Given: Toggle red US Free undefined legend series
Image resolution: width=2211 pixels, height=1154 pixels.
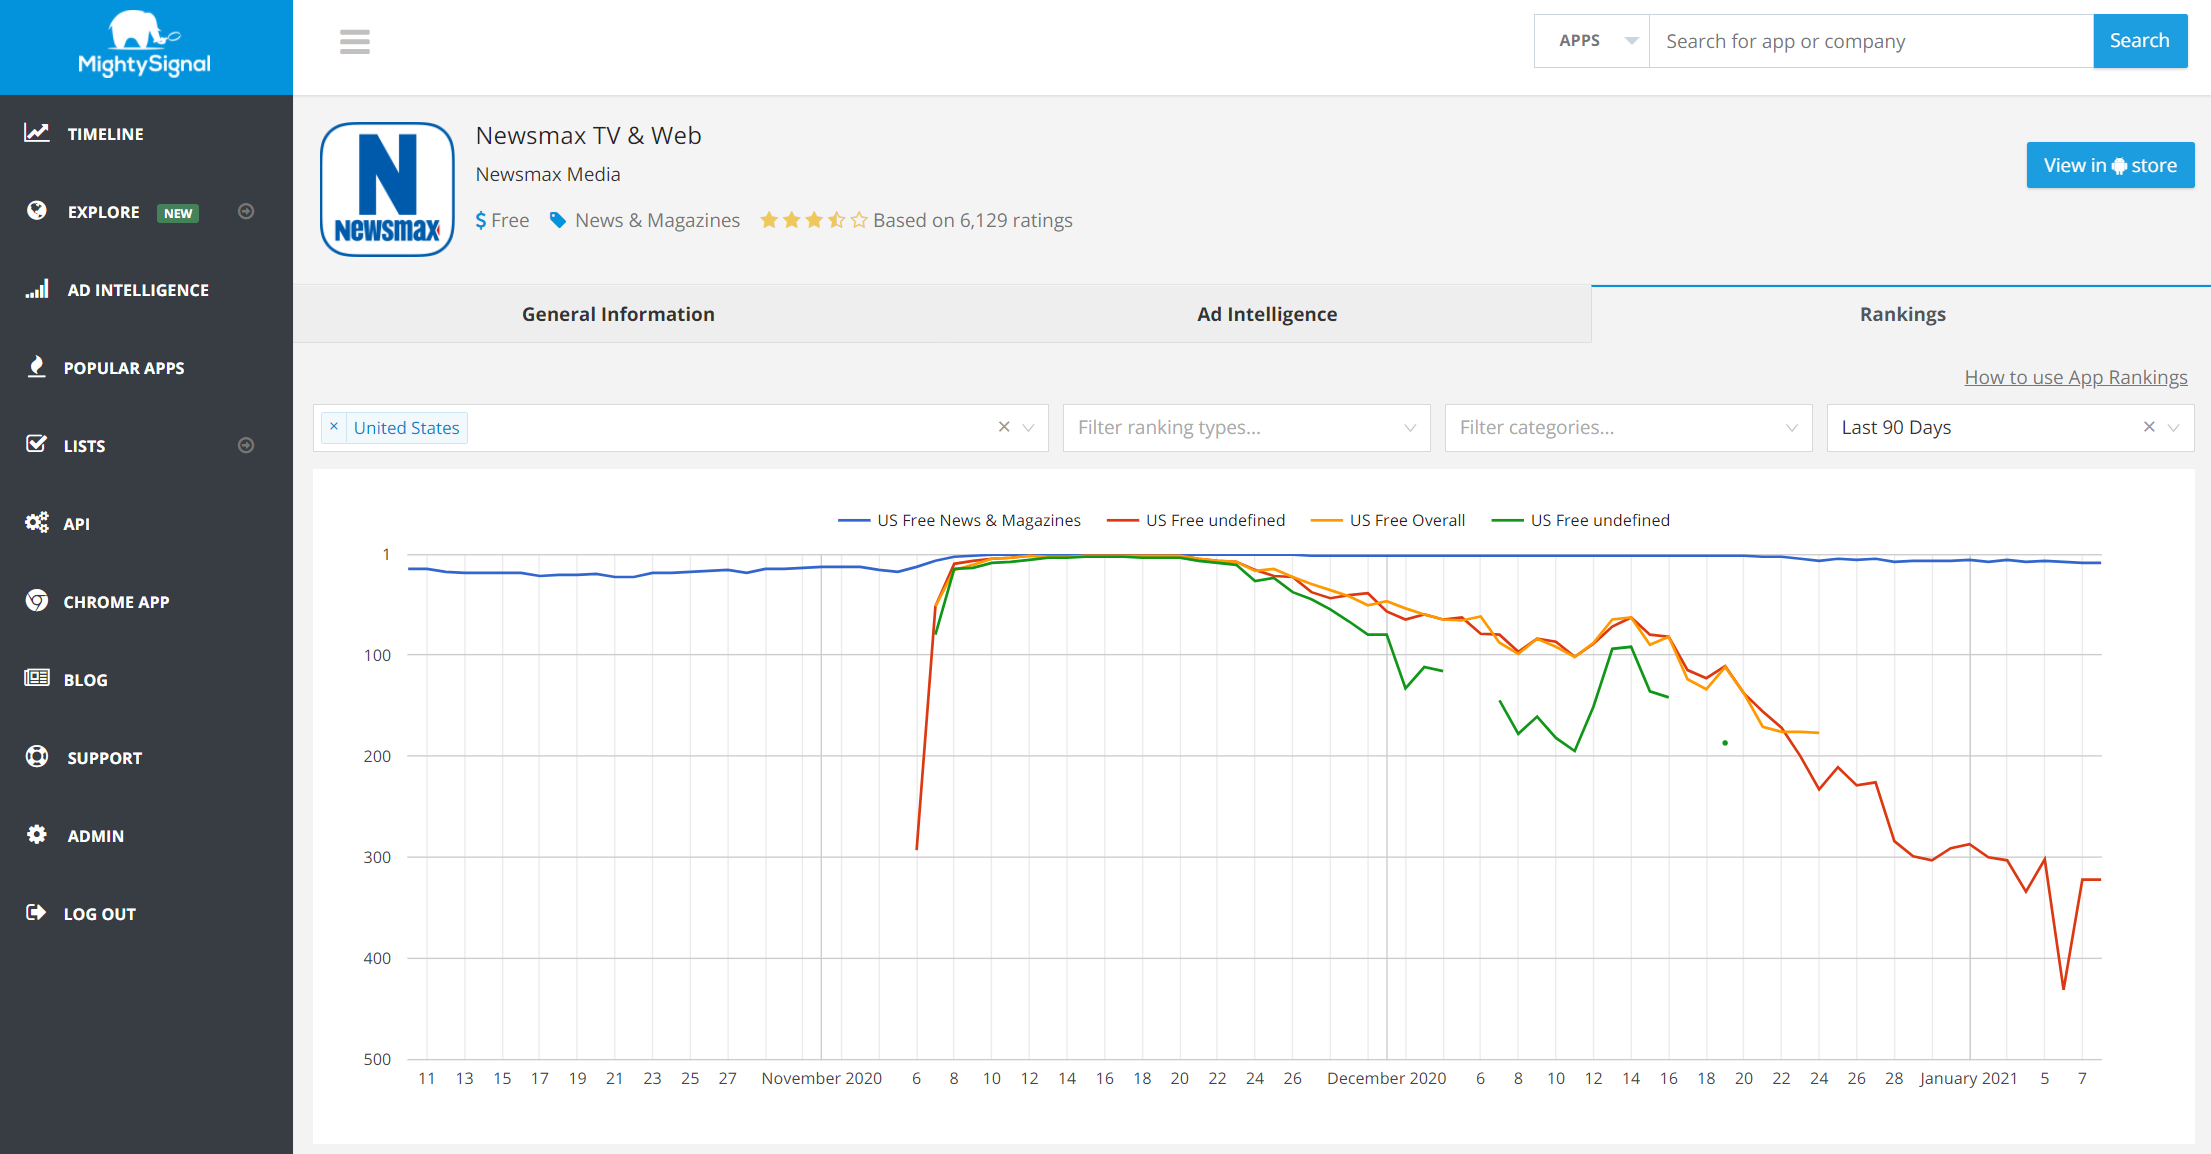Looking at the screenshot, I should pos(1196,520).
